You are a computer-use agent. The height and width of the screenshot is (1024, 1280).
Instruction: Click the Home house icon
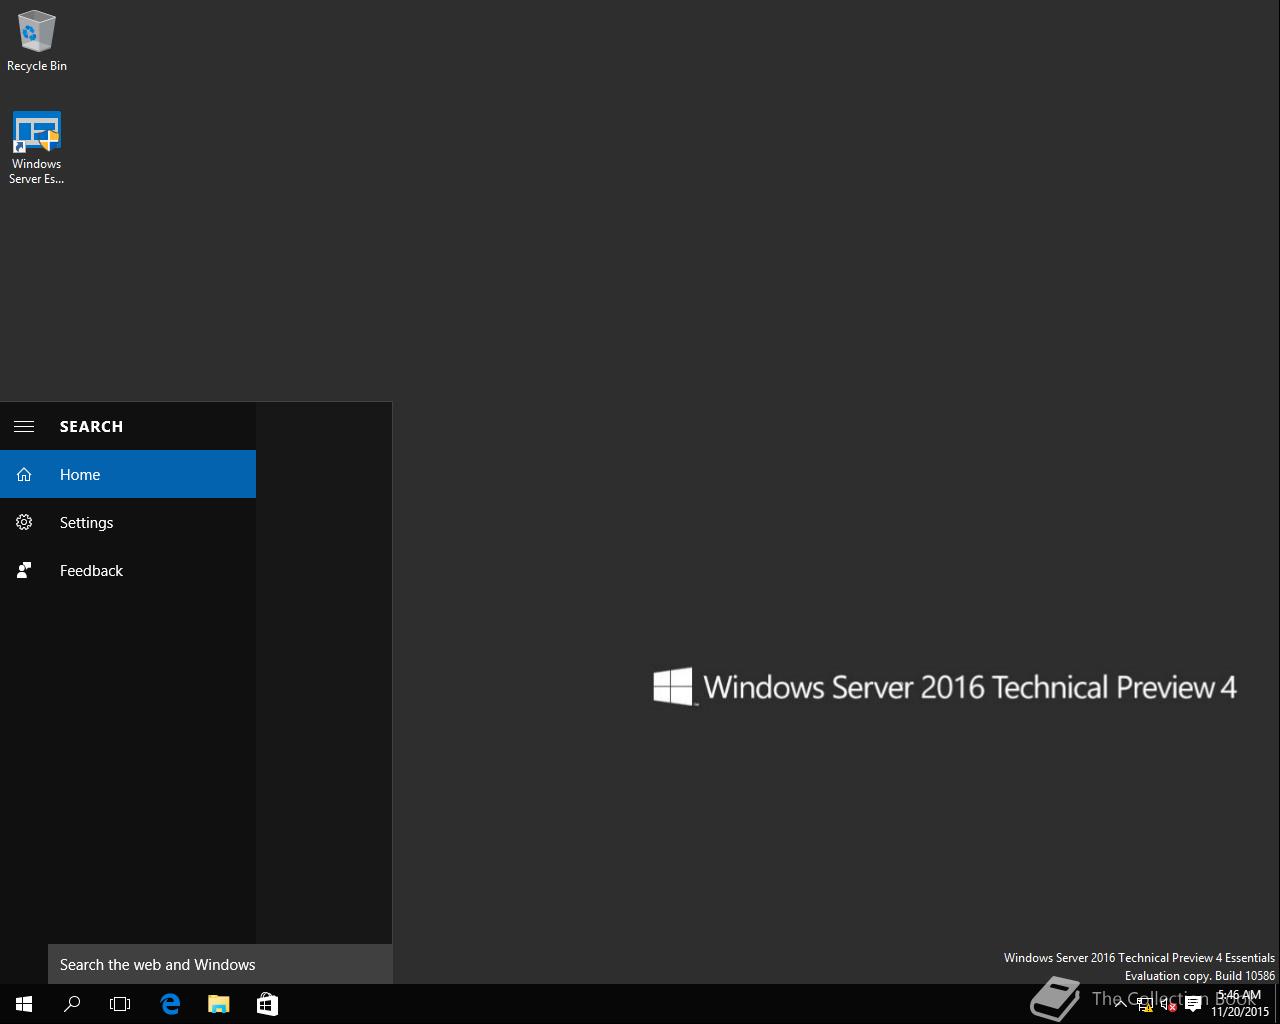coord(24,474)
